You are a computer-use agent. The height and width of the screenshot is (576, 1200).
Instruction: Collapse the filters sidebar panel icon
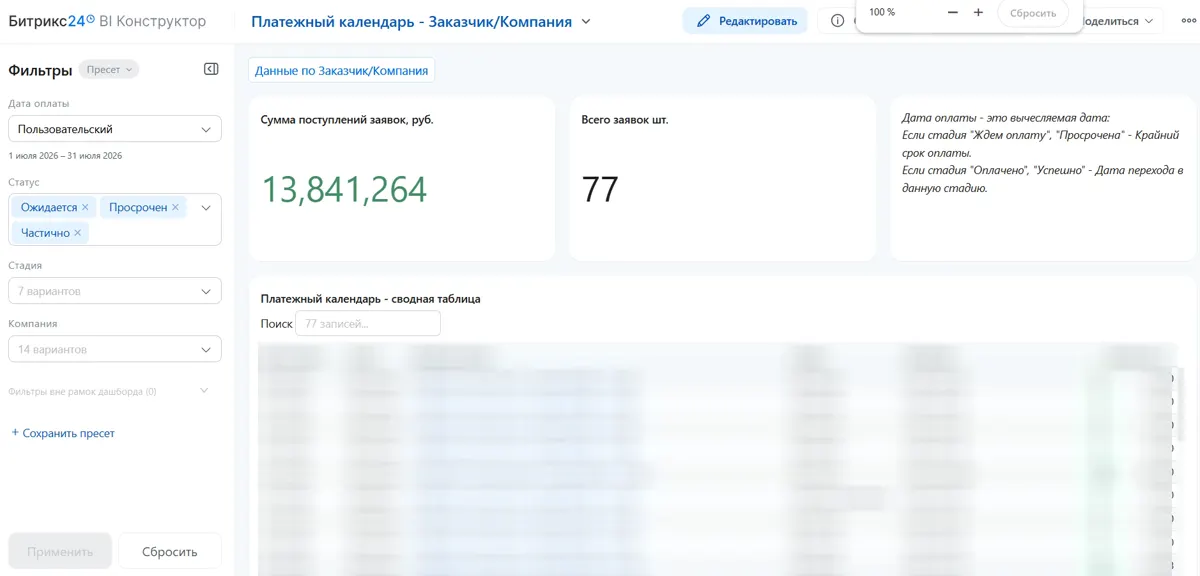coord(211,69)
